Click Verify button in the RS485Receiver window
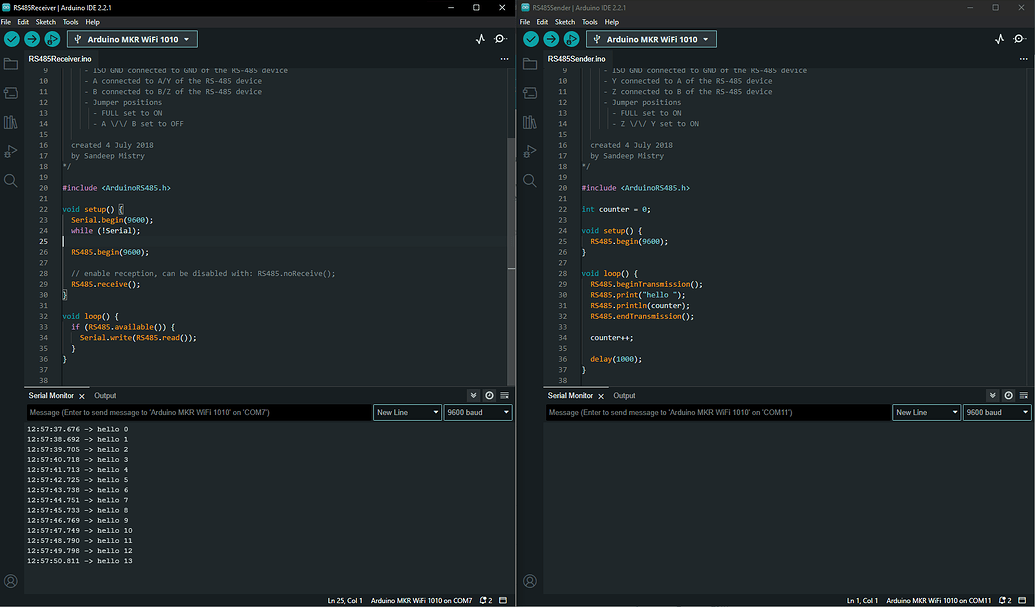This screenshot has height=607, width=1035. coord(12,39)
